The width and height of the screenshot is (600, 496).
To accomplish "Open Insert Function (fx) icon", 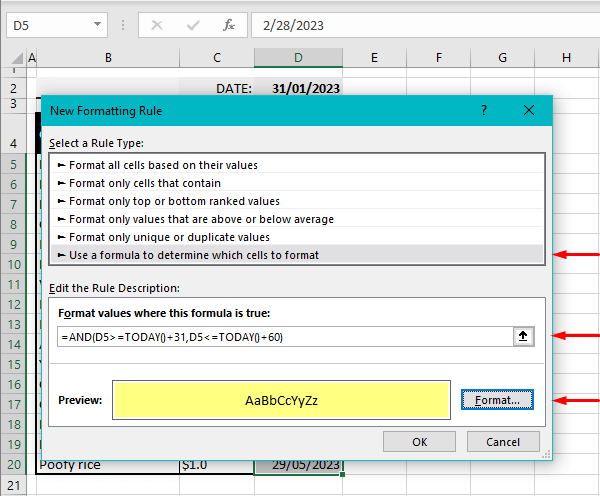I will [x=228, y=25].
